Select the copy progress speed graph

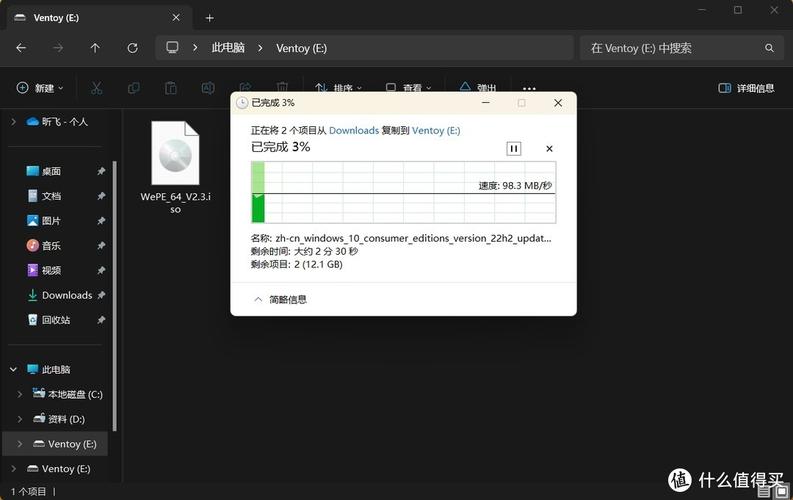(404, 192)
